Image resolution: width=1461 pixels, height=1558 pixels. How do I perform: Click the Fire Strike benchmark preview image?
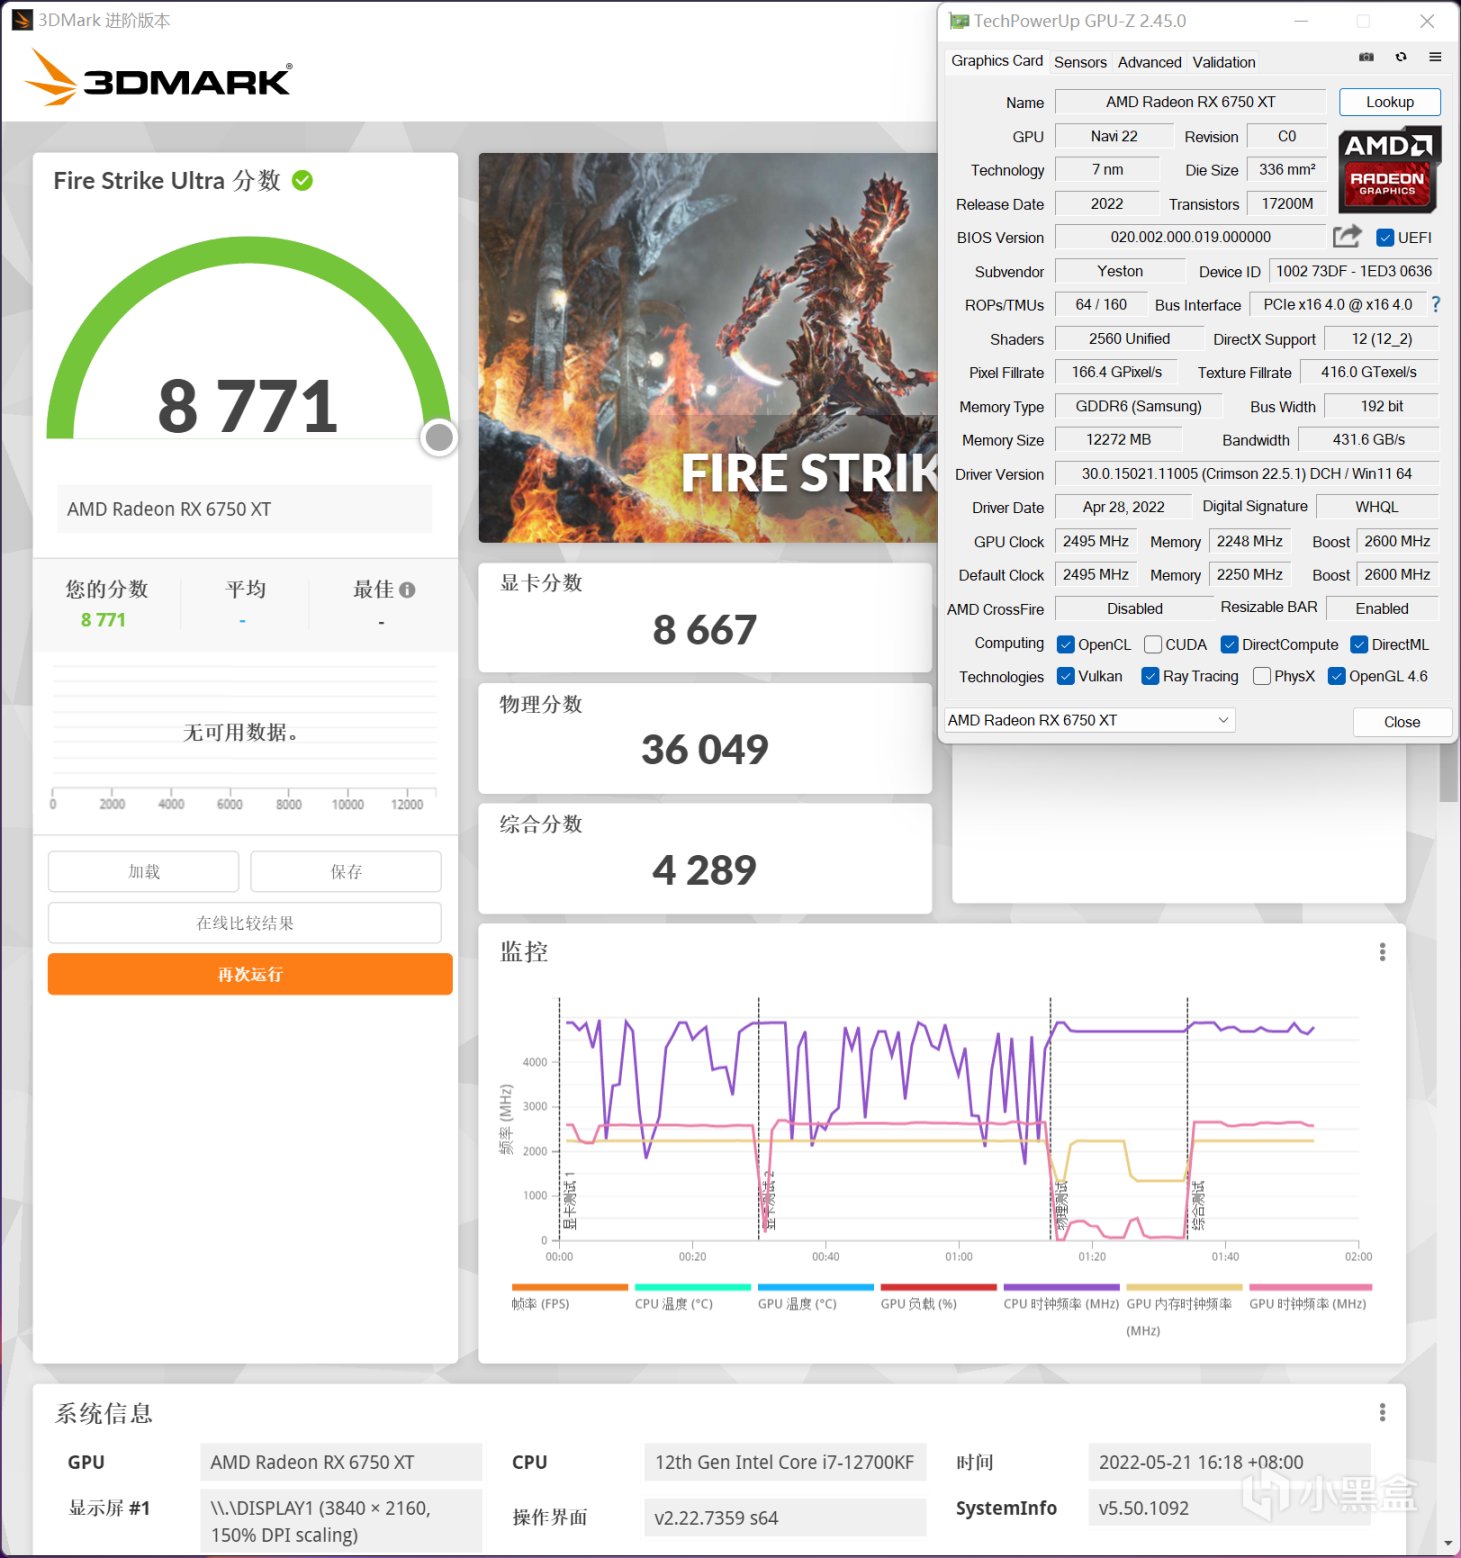[x=708, y=348]
